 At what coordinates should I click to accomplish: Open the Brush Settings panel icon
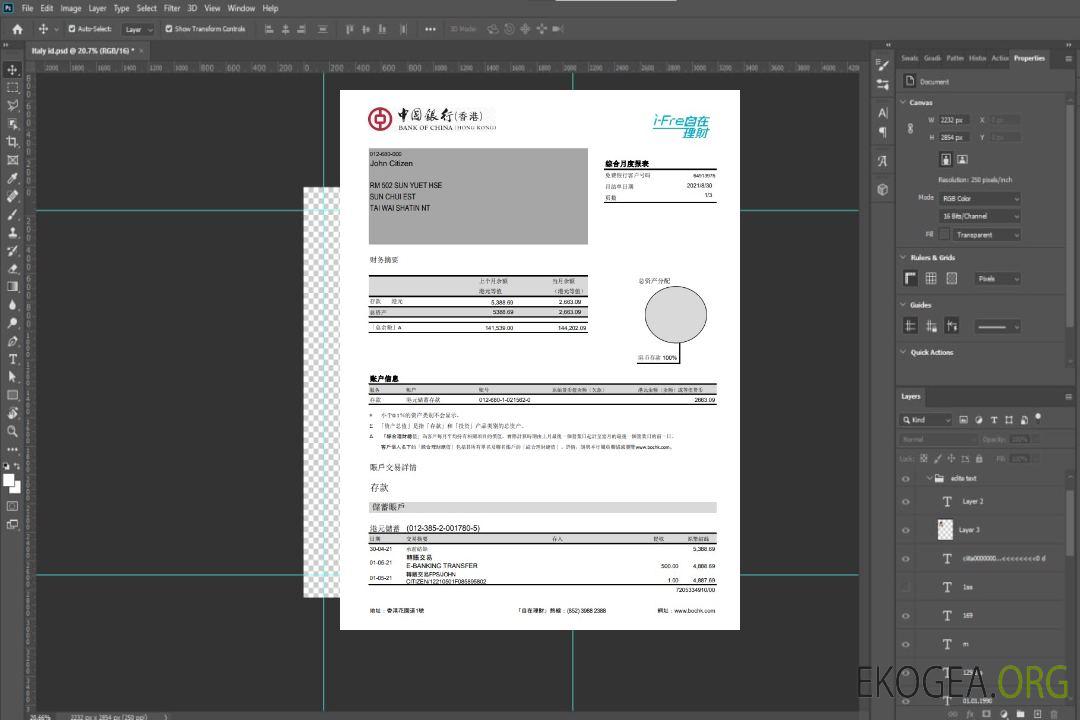tap(883, 64)
